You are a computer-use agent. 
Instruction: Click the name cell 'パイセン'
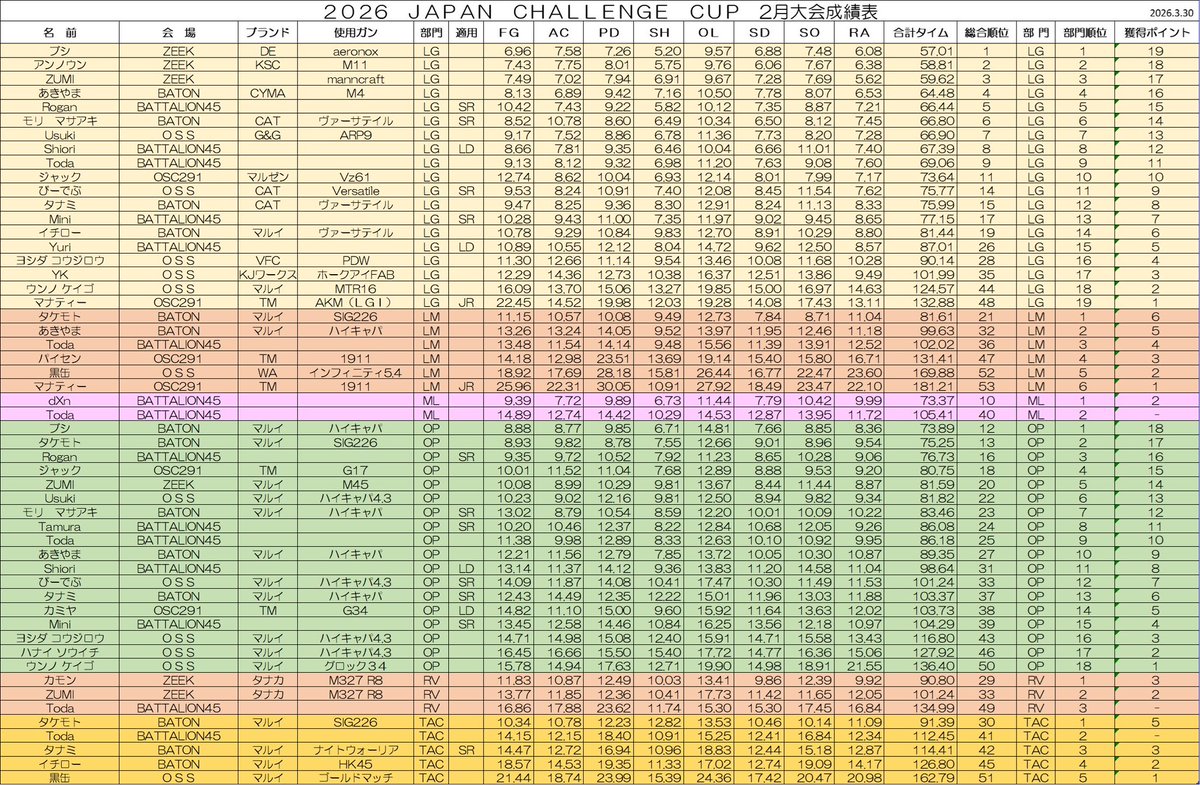coord(60,357)
